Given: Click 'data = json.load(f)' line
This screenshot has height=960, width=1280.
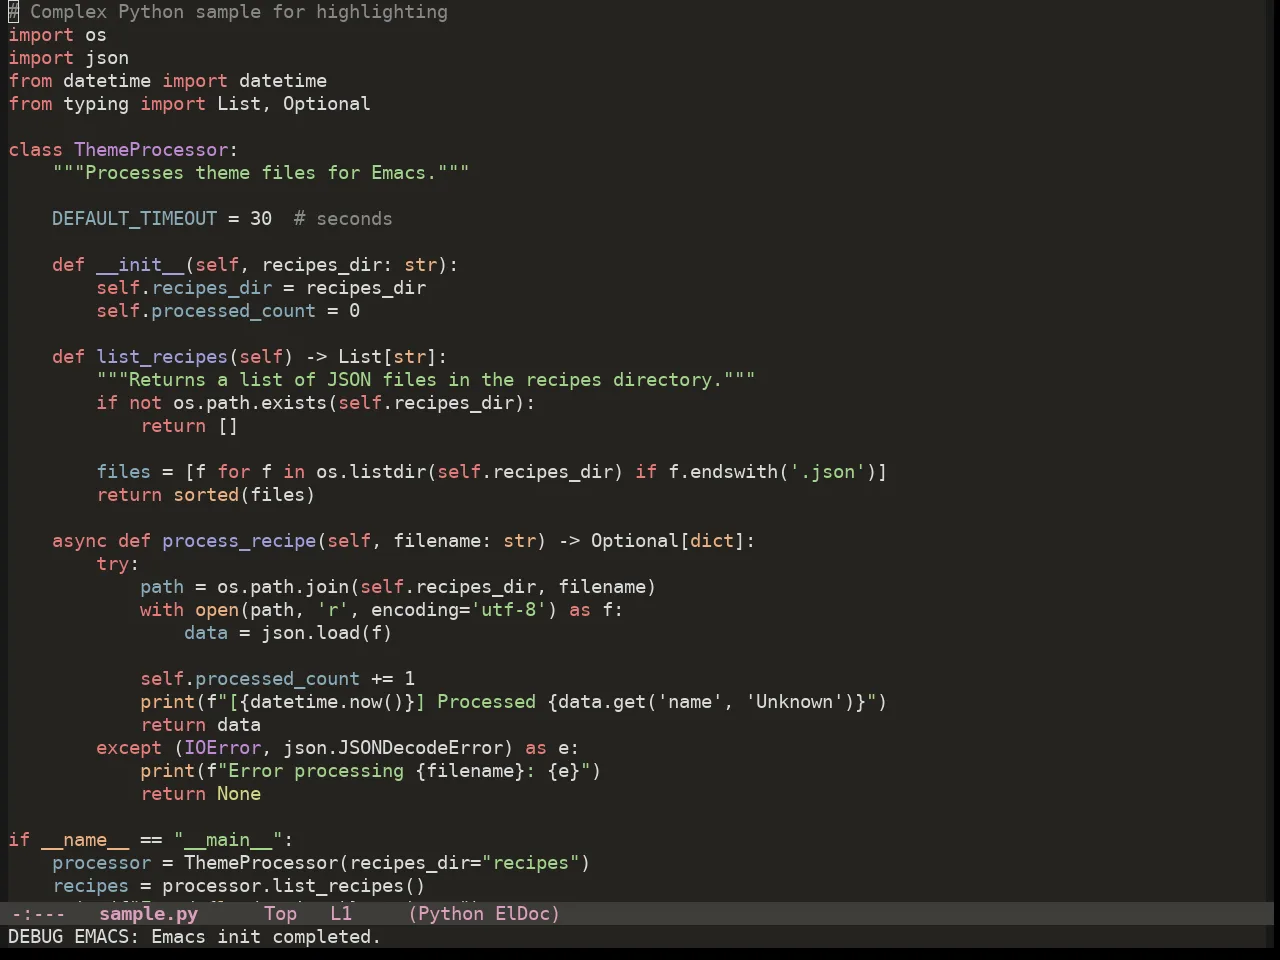Looking at the screenshot, I should click(288, 633).
